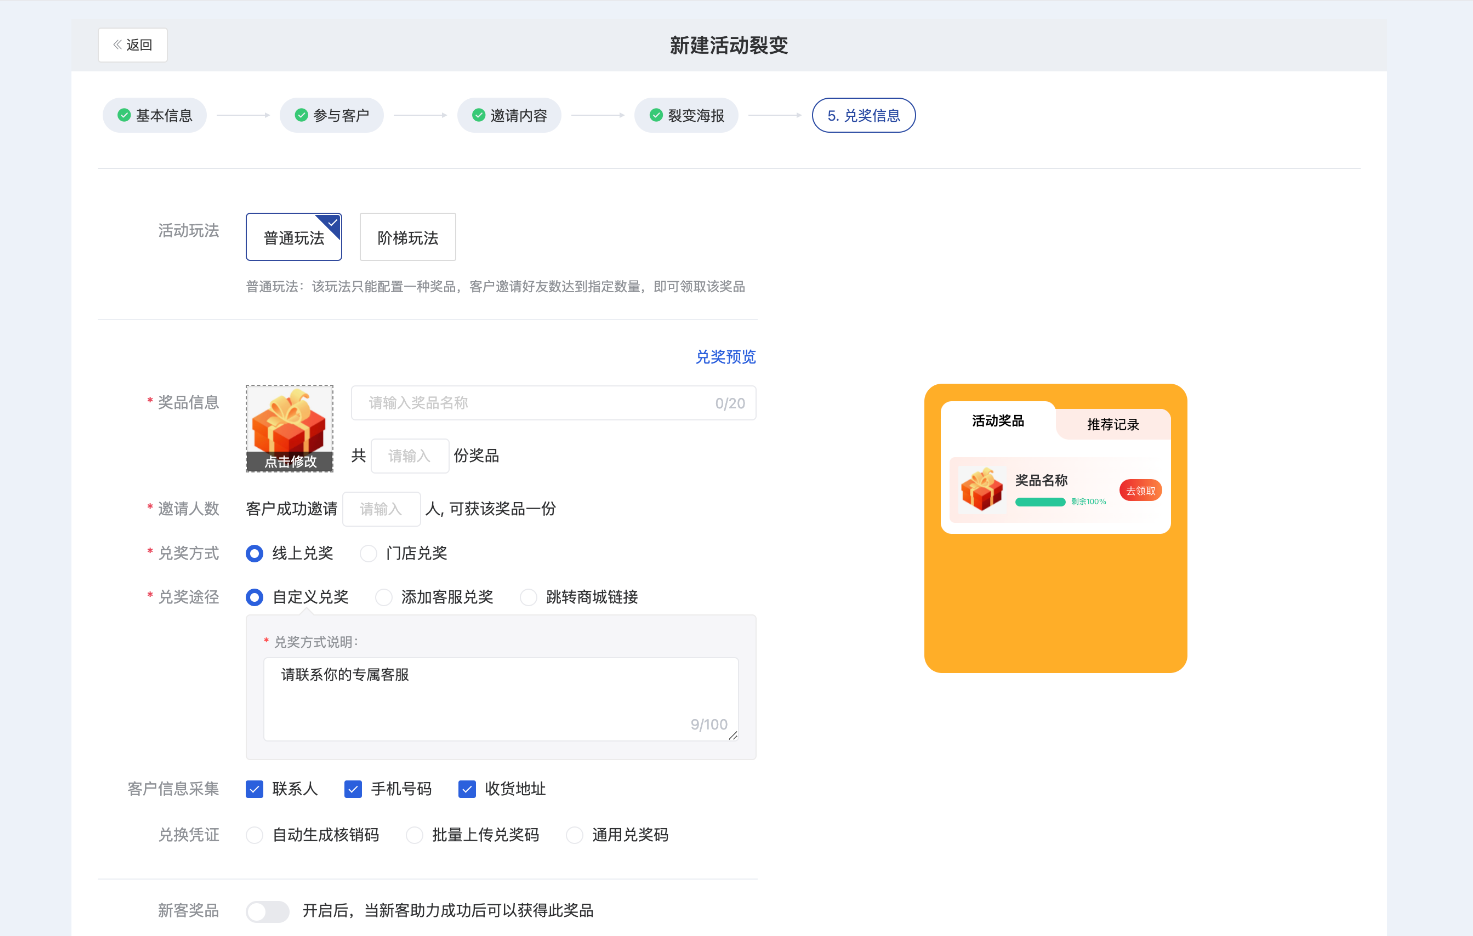The image size is (1473, 936).
Task: Click the 兑奖方式说明 text area
Action: pos(501,699)
